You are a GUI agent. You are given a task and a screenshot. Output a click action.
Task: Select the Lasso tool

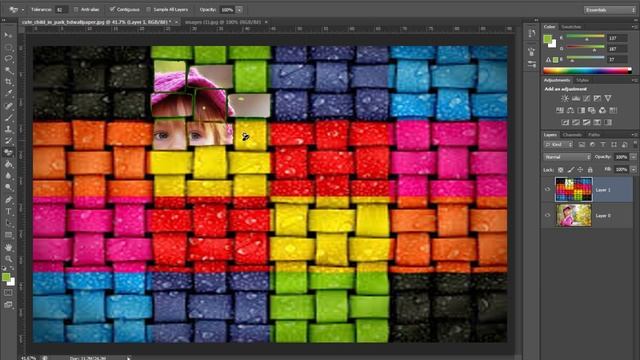(8, 59)
